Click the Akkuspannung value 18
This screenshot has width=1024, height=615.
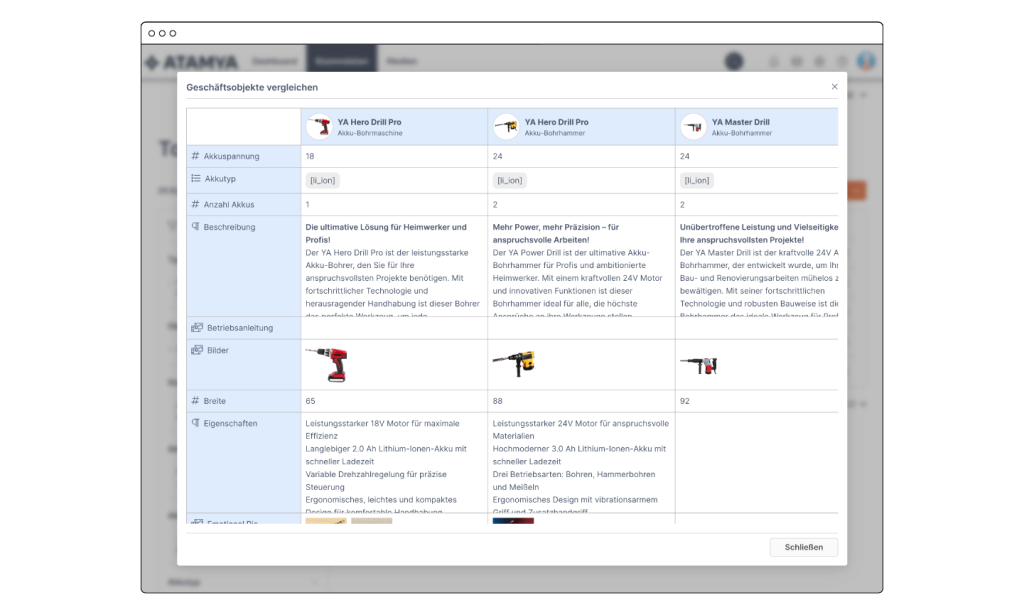pos(310,156)
